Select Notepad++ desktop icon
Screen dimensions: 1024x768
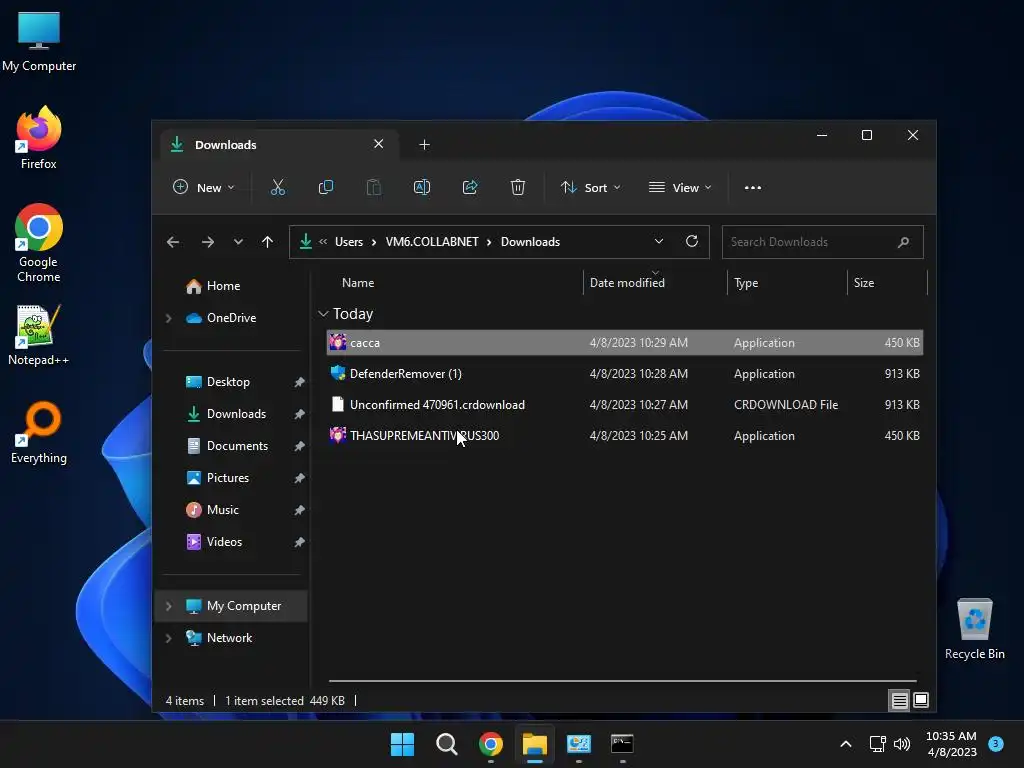[x=39, y=335]
